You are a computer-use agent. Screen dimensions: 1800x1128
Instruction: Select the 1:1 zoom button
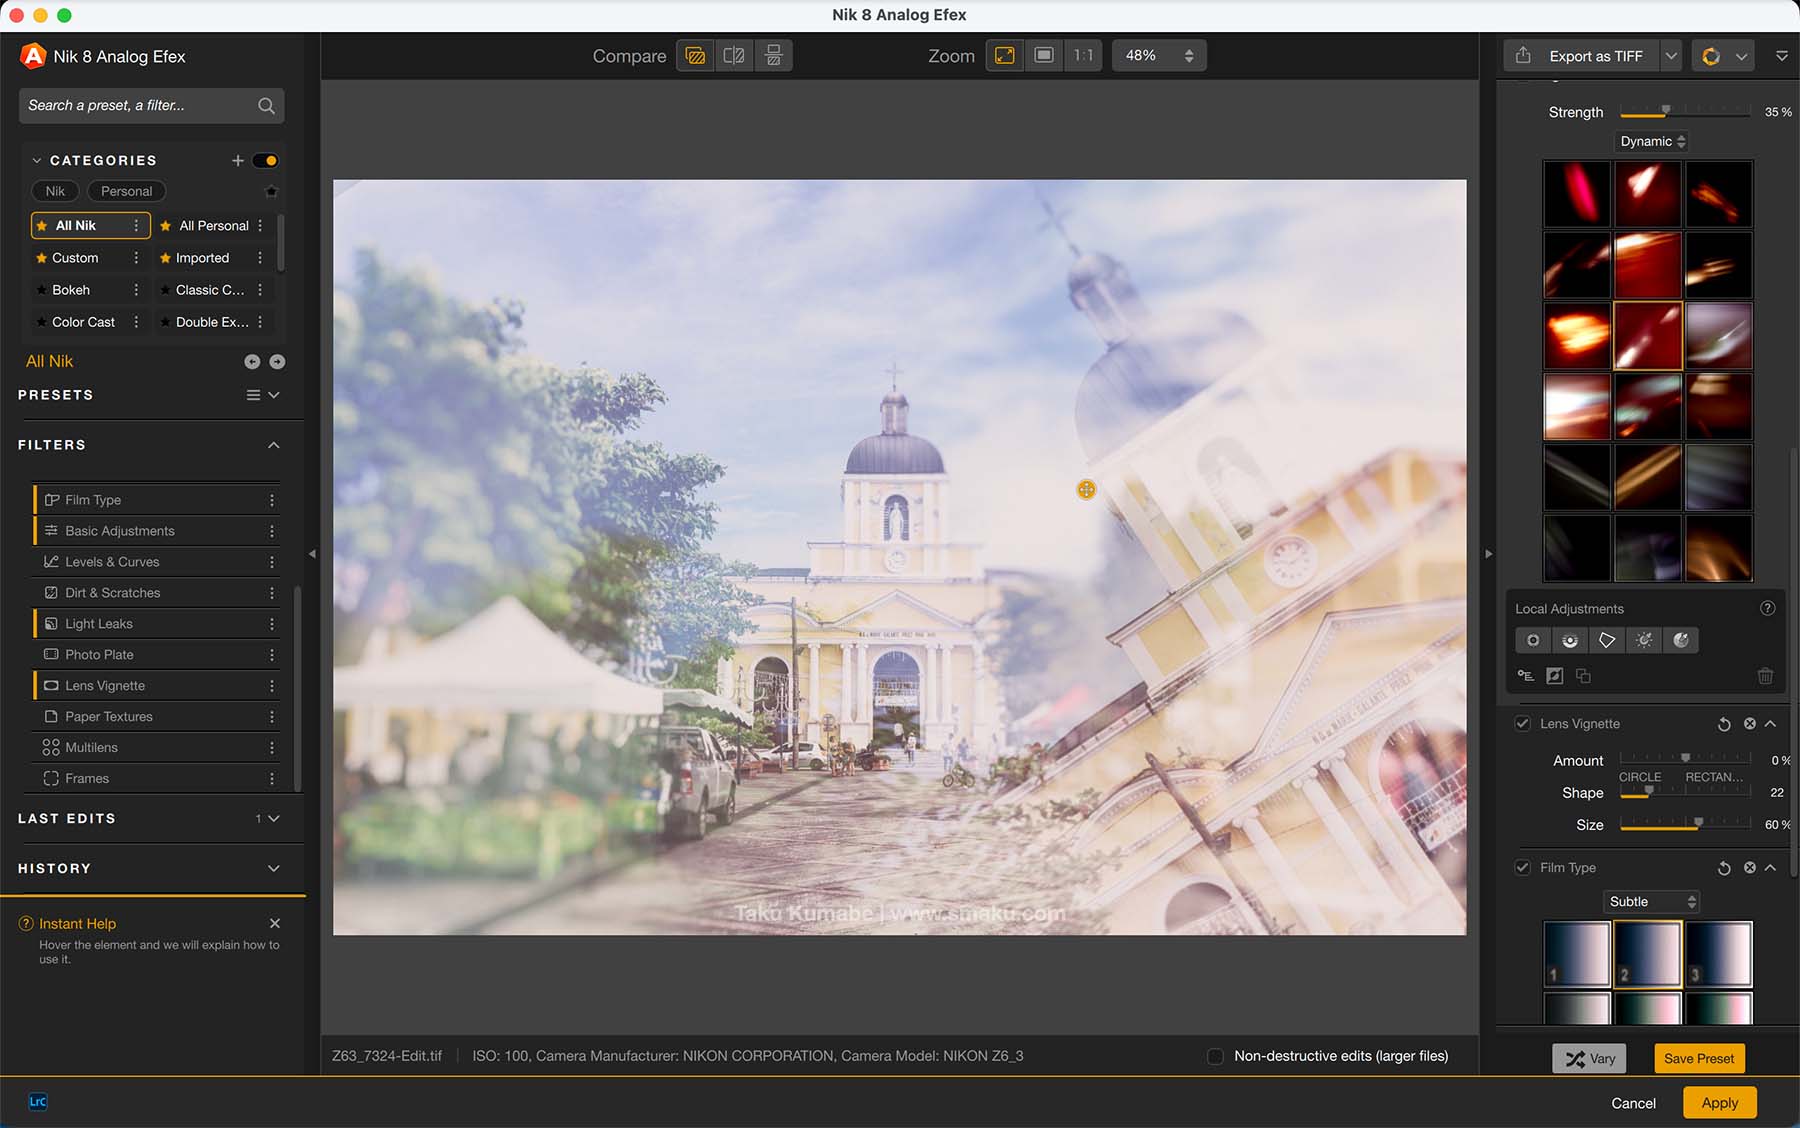tap(1083, 56)
